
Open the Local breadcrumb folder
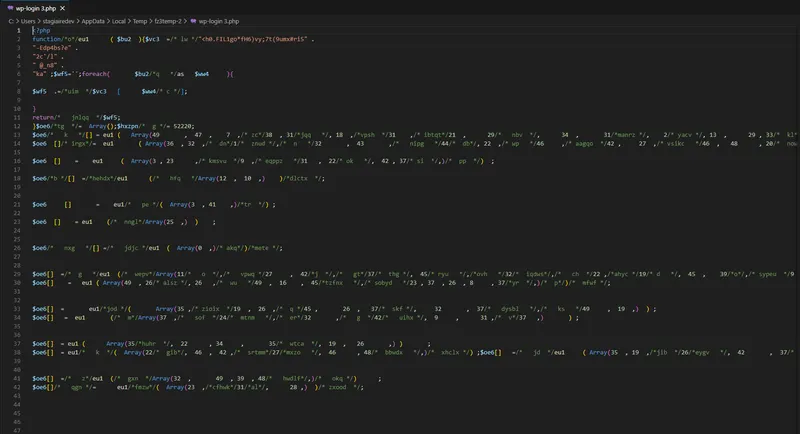118,21
